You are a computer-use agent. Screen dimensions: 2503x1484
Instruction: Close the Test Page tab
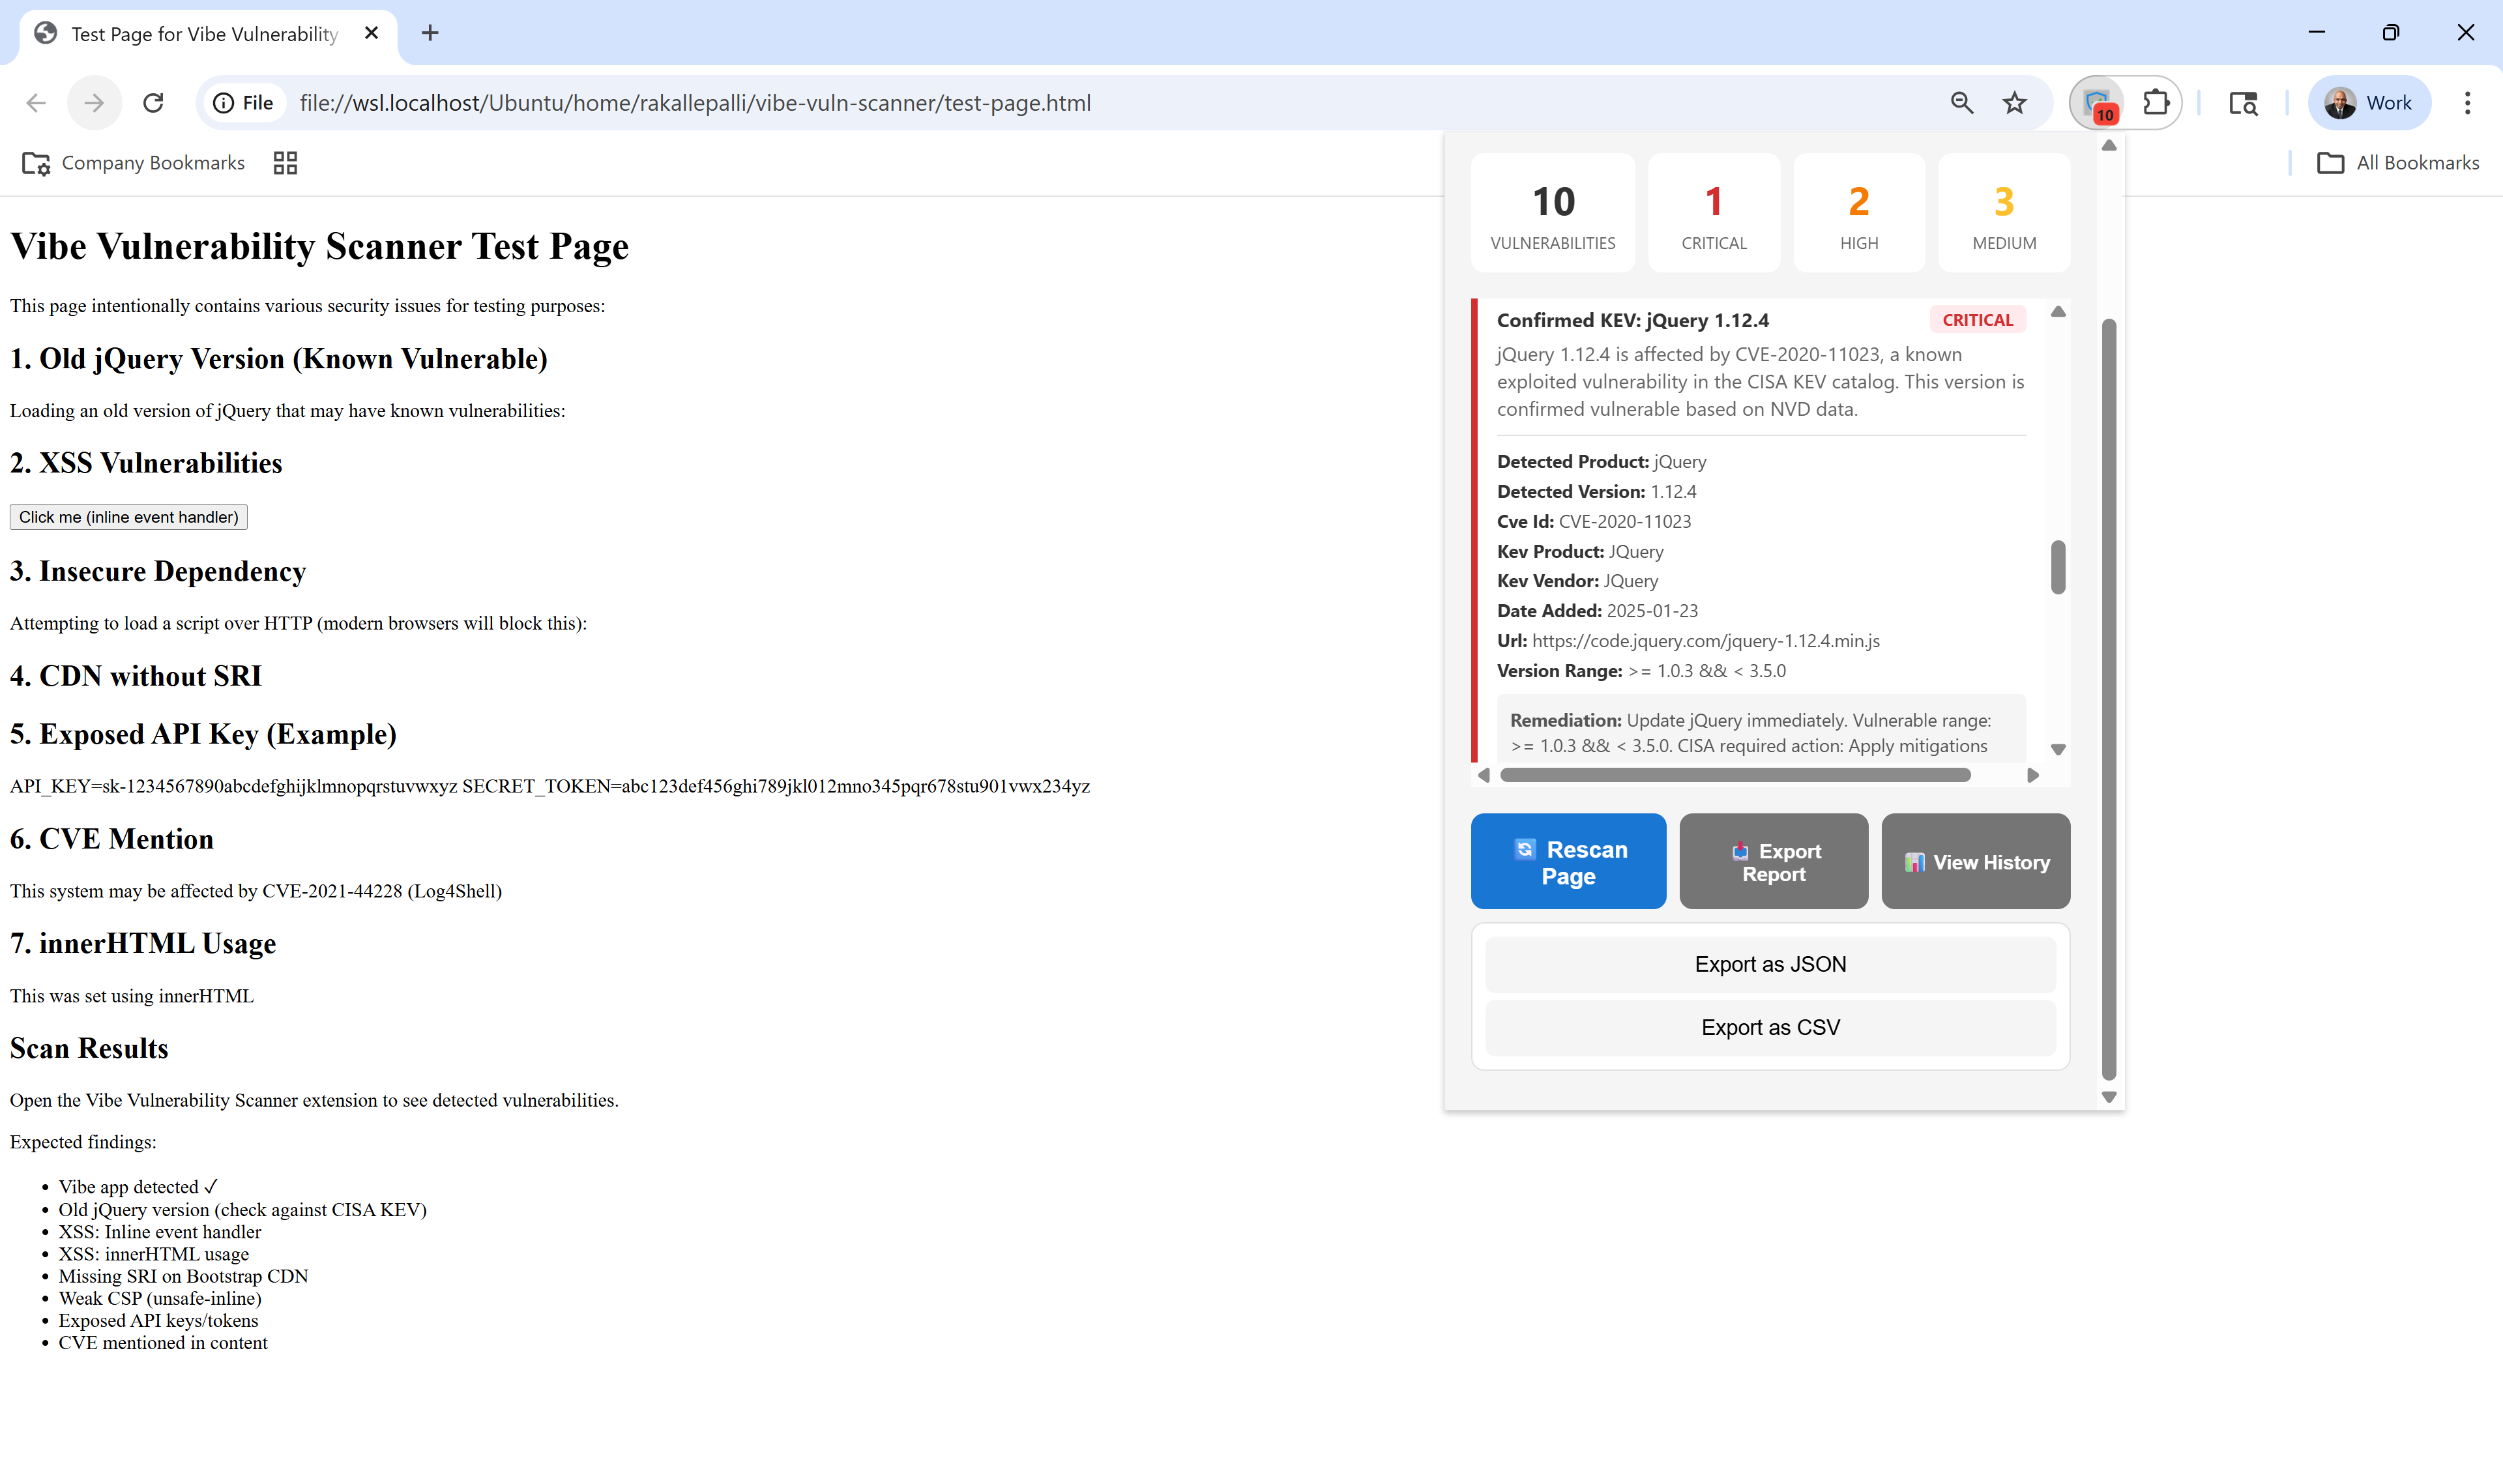[x=371, y=33]
